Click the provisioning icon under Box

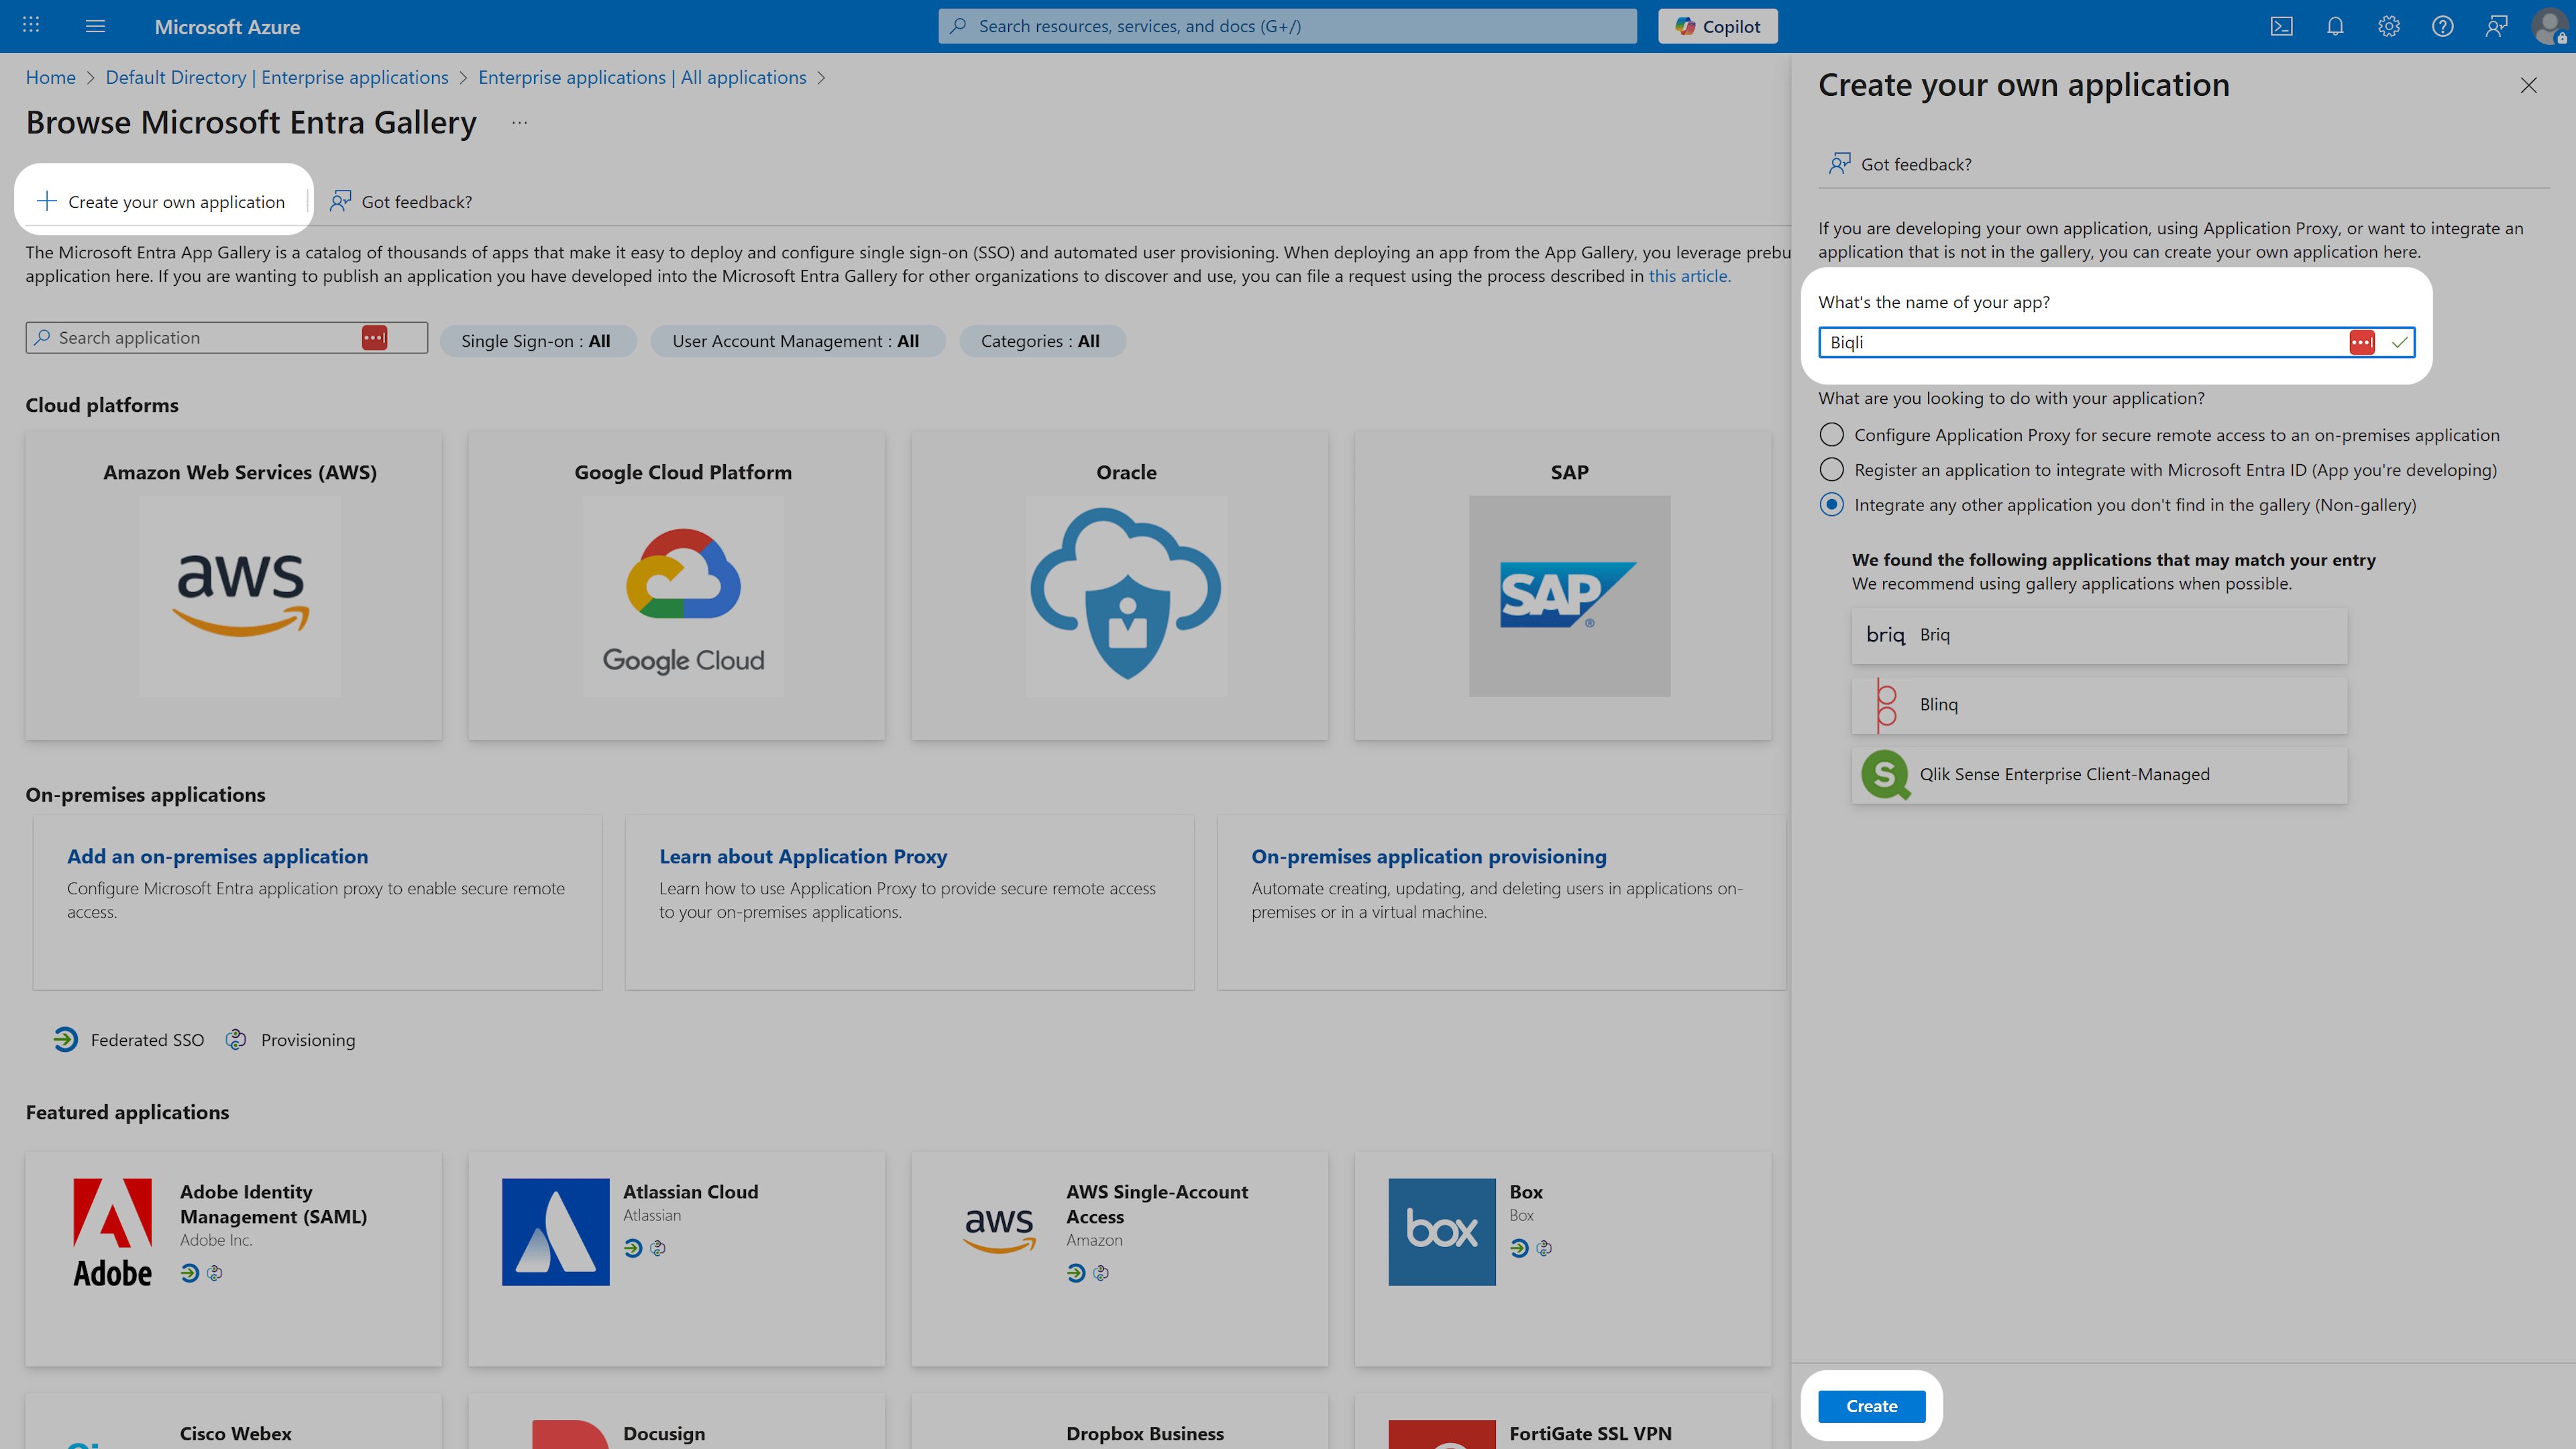coord(1544,1247)
